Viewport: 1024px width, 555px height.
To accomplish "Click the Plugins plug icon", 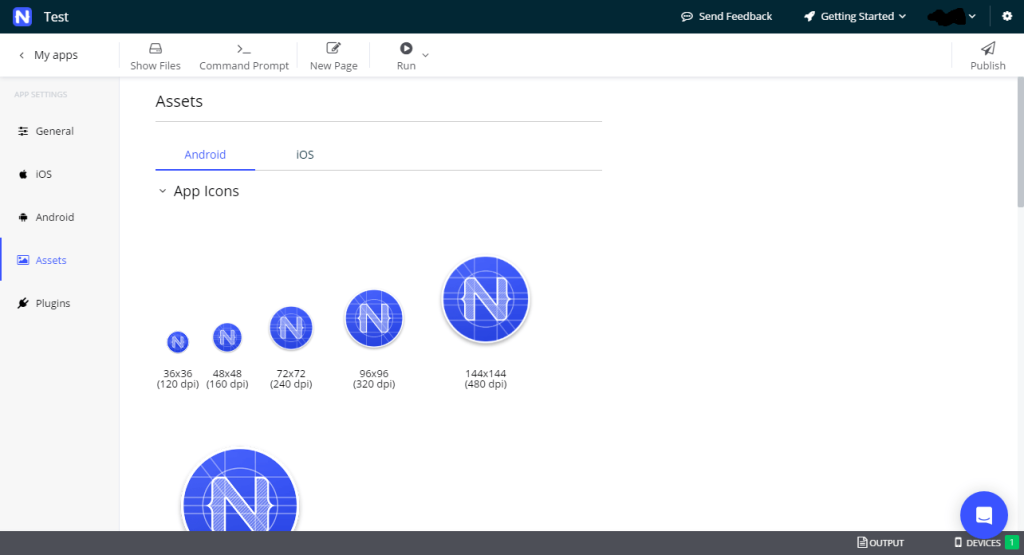I will click(x=23, y=303).
